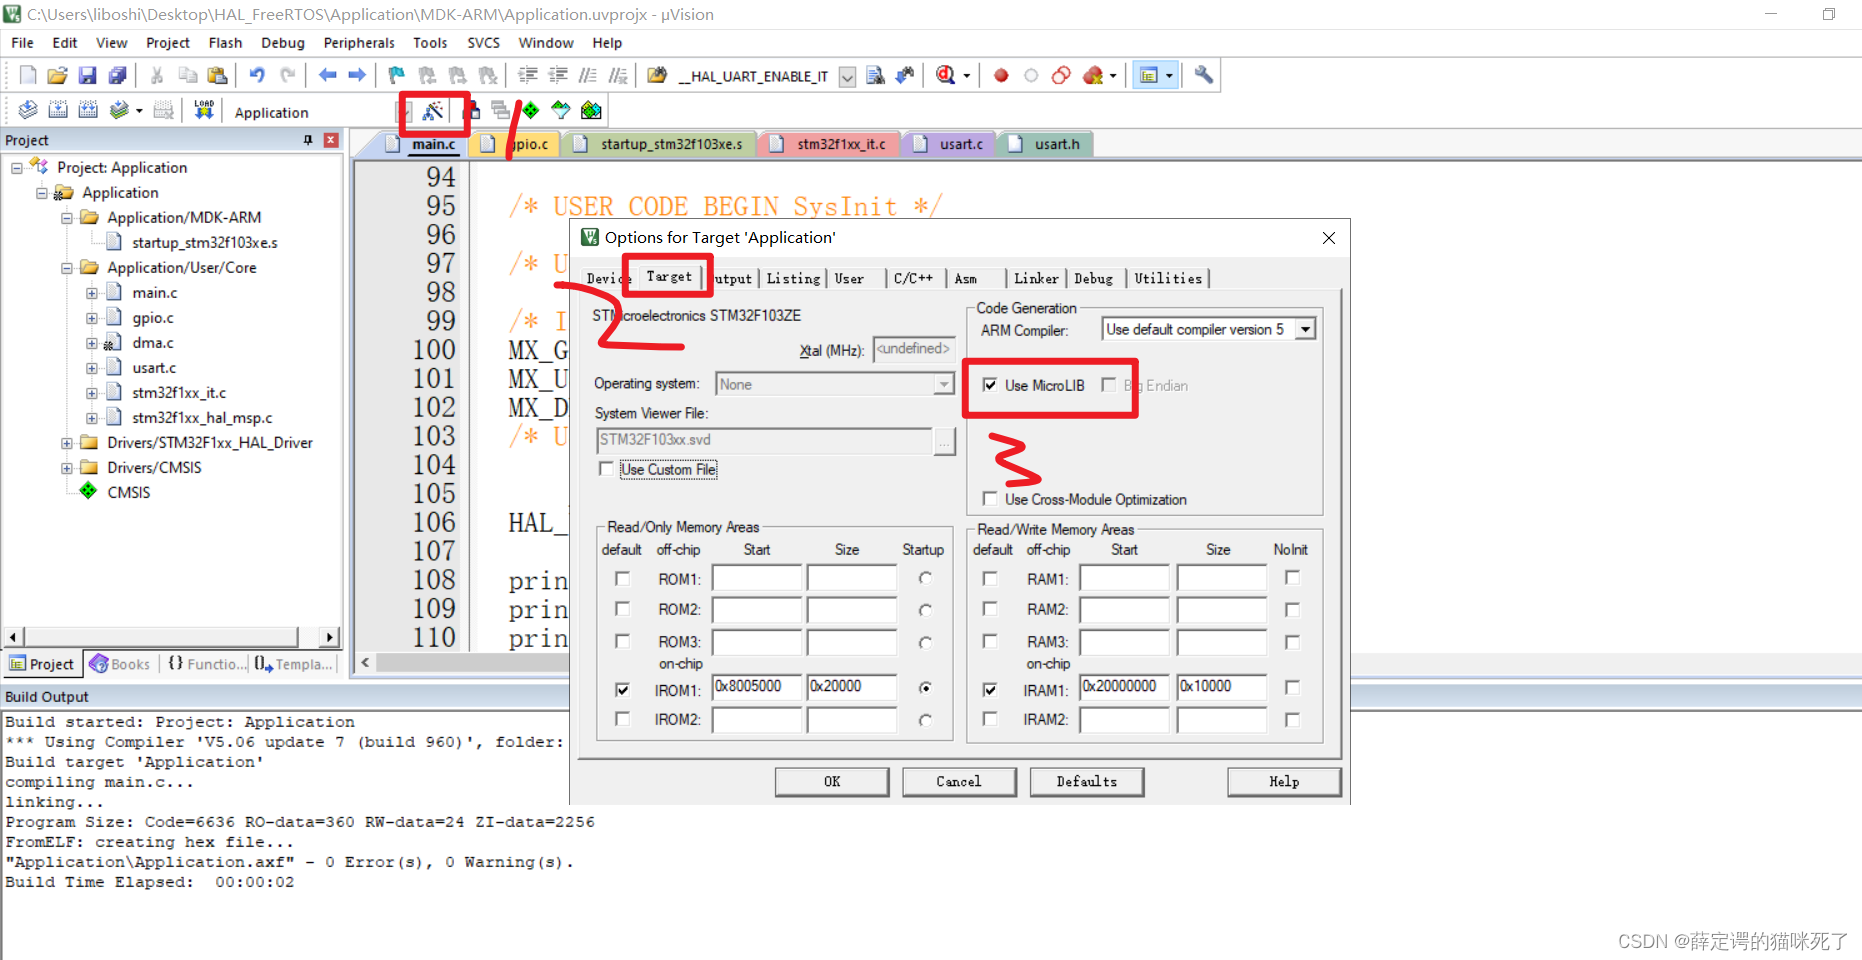Image resolution: width=1862 pixels, height=960 pixels.
Task: Open the Options for Target toolbar icon
Action: (434, 110)
